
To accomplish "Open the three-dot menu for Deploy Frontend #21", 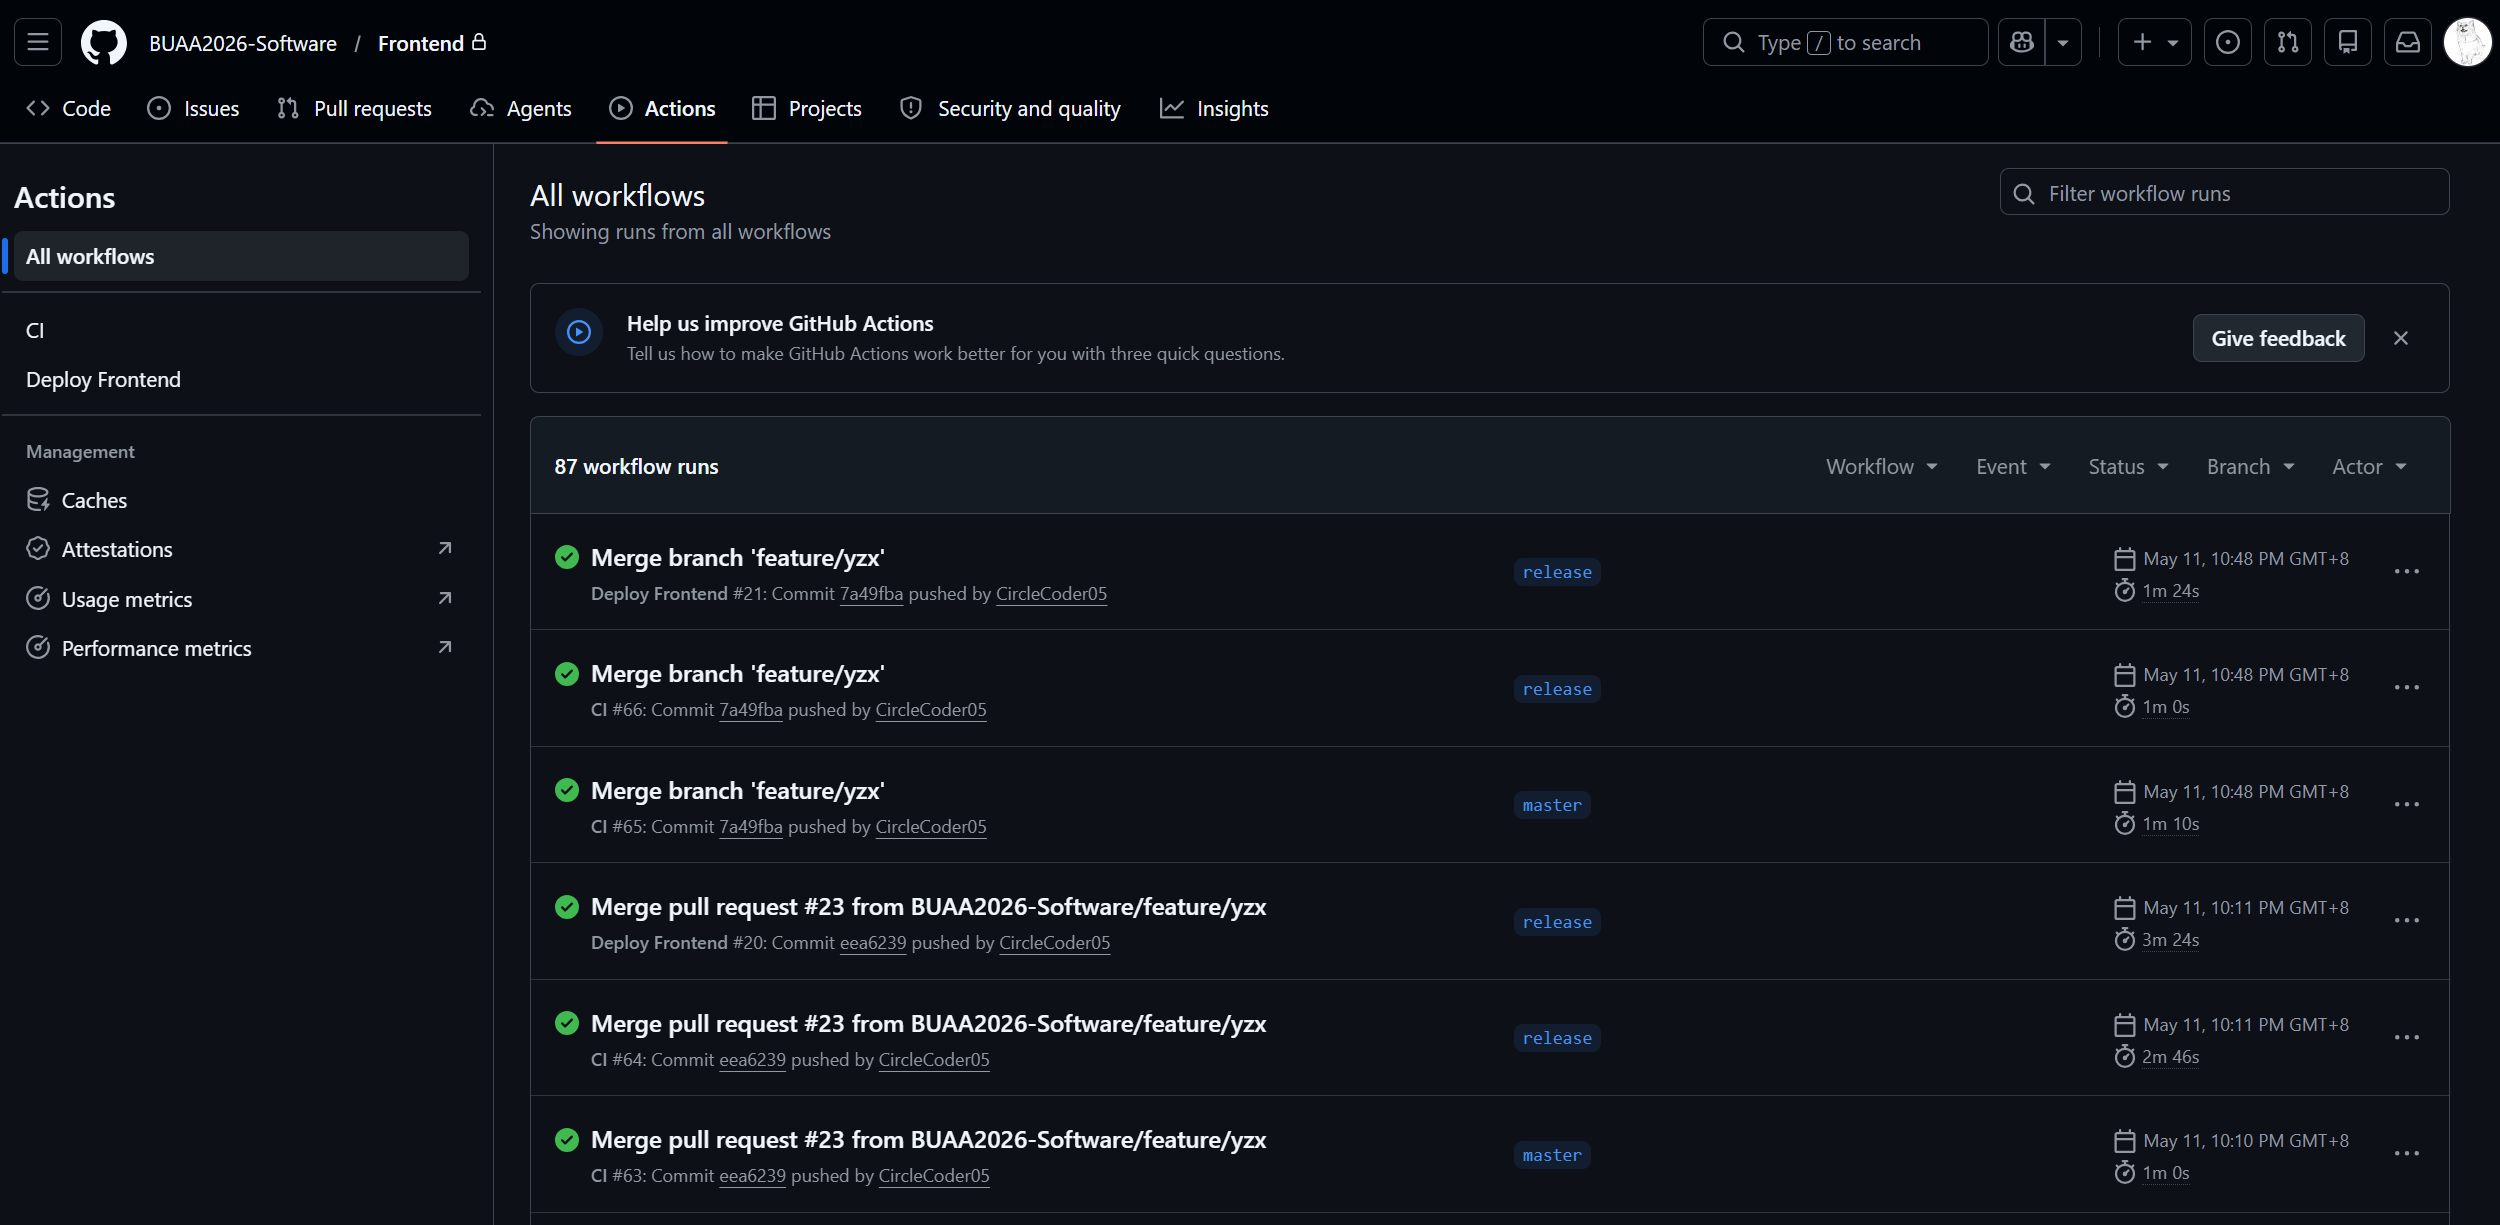I will pos(2407,571).
